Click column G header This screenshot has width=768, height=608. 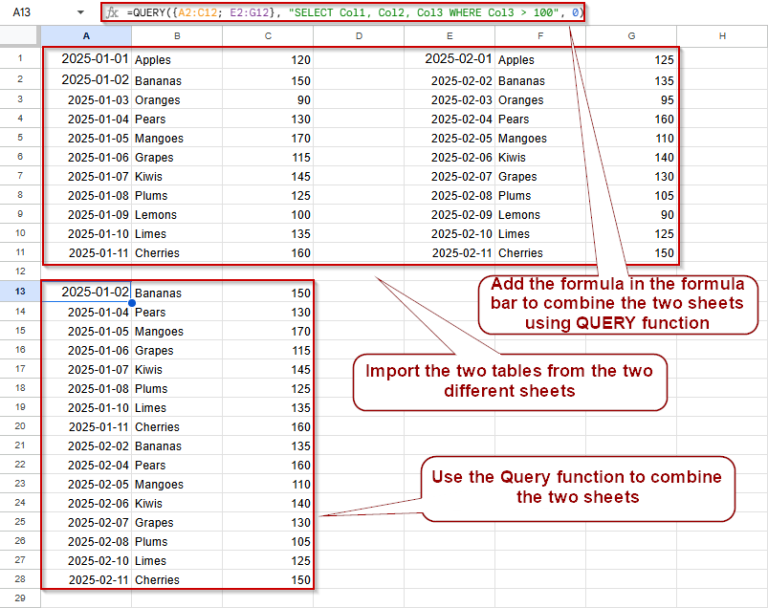point(631,37)
